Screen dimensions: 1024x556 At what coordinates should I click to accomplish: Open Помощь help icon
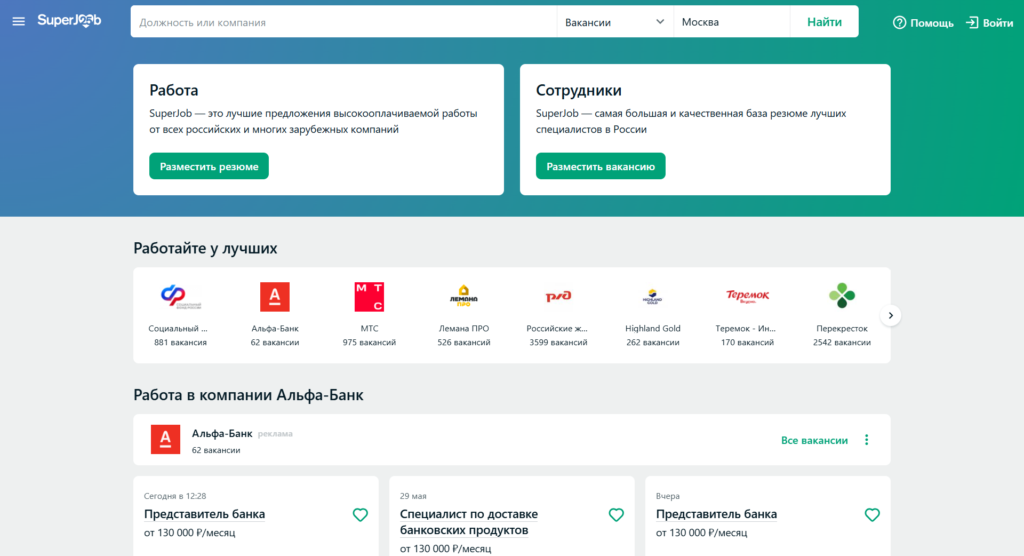click(899, 23)
